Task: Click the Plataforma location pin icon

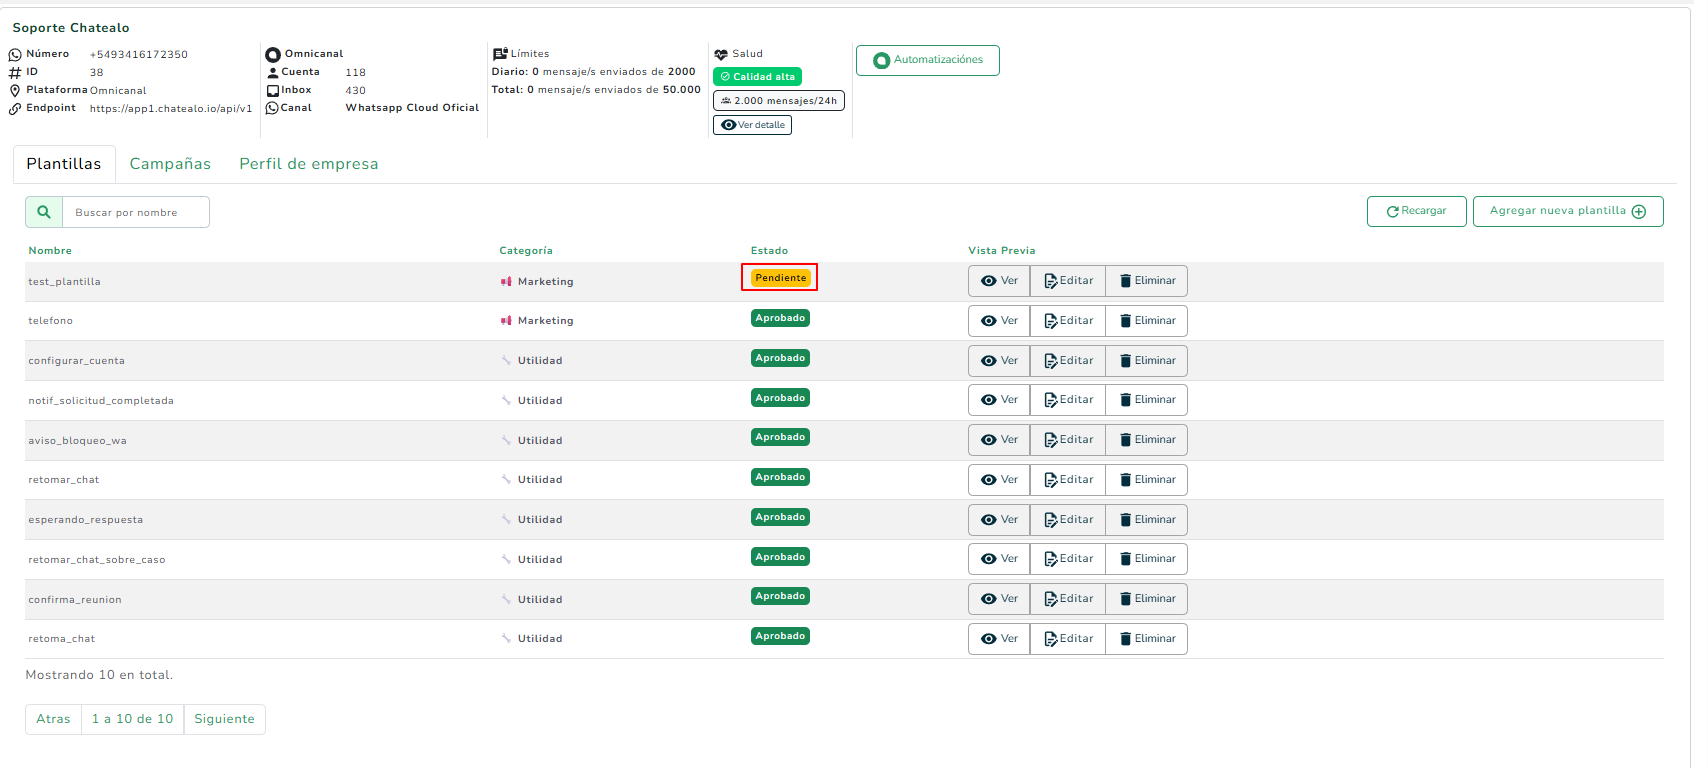Action: [x=15, y=91]
